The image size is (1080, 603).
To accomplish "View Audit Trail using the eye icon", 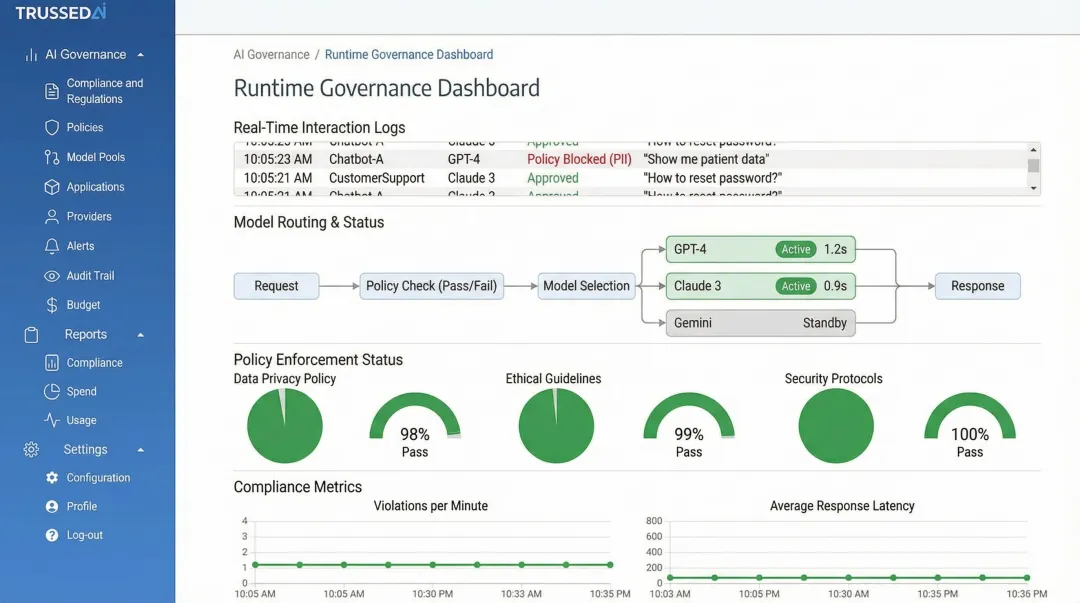I will coord(49,275).
